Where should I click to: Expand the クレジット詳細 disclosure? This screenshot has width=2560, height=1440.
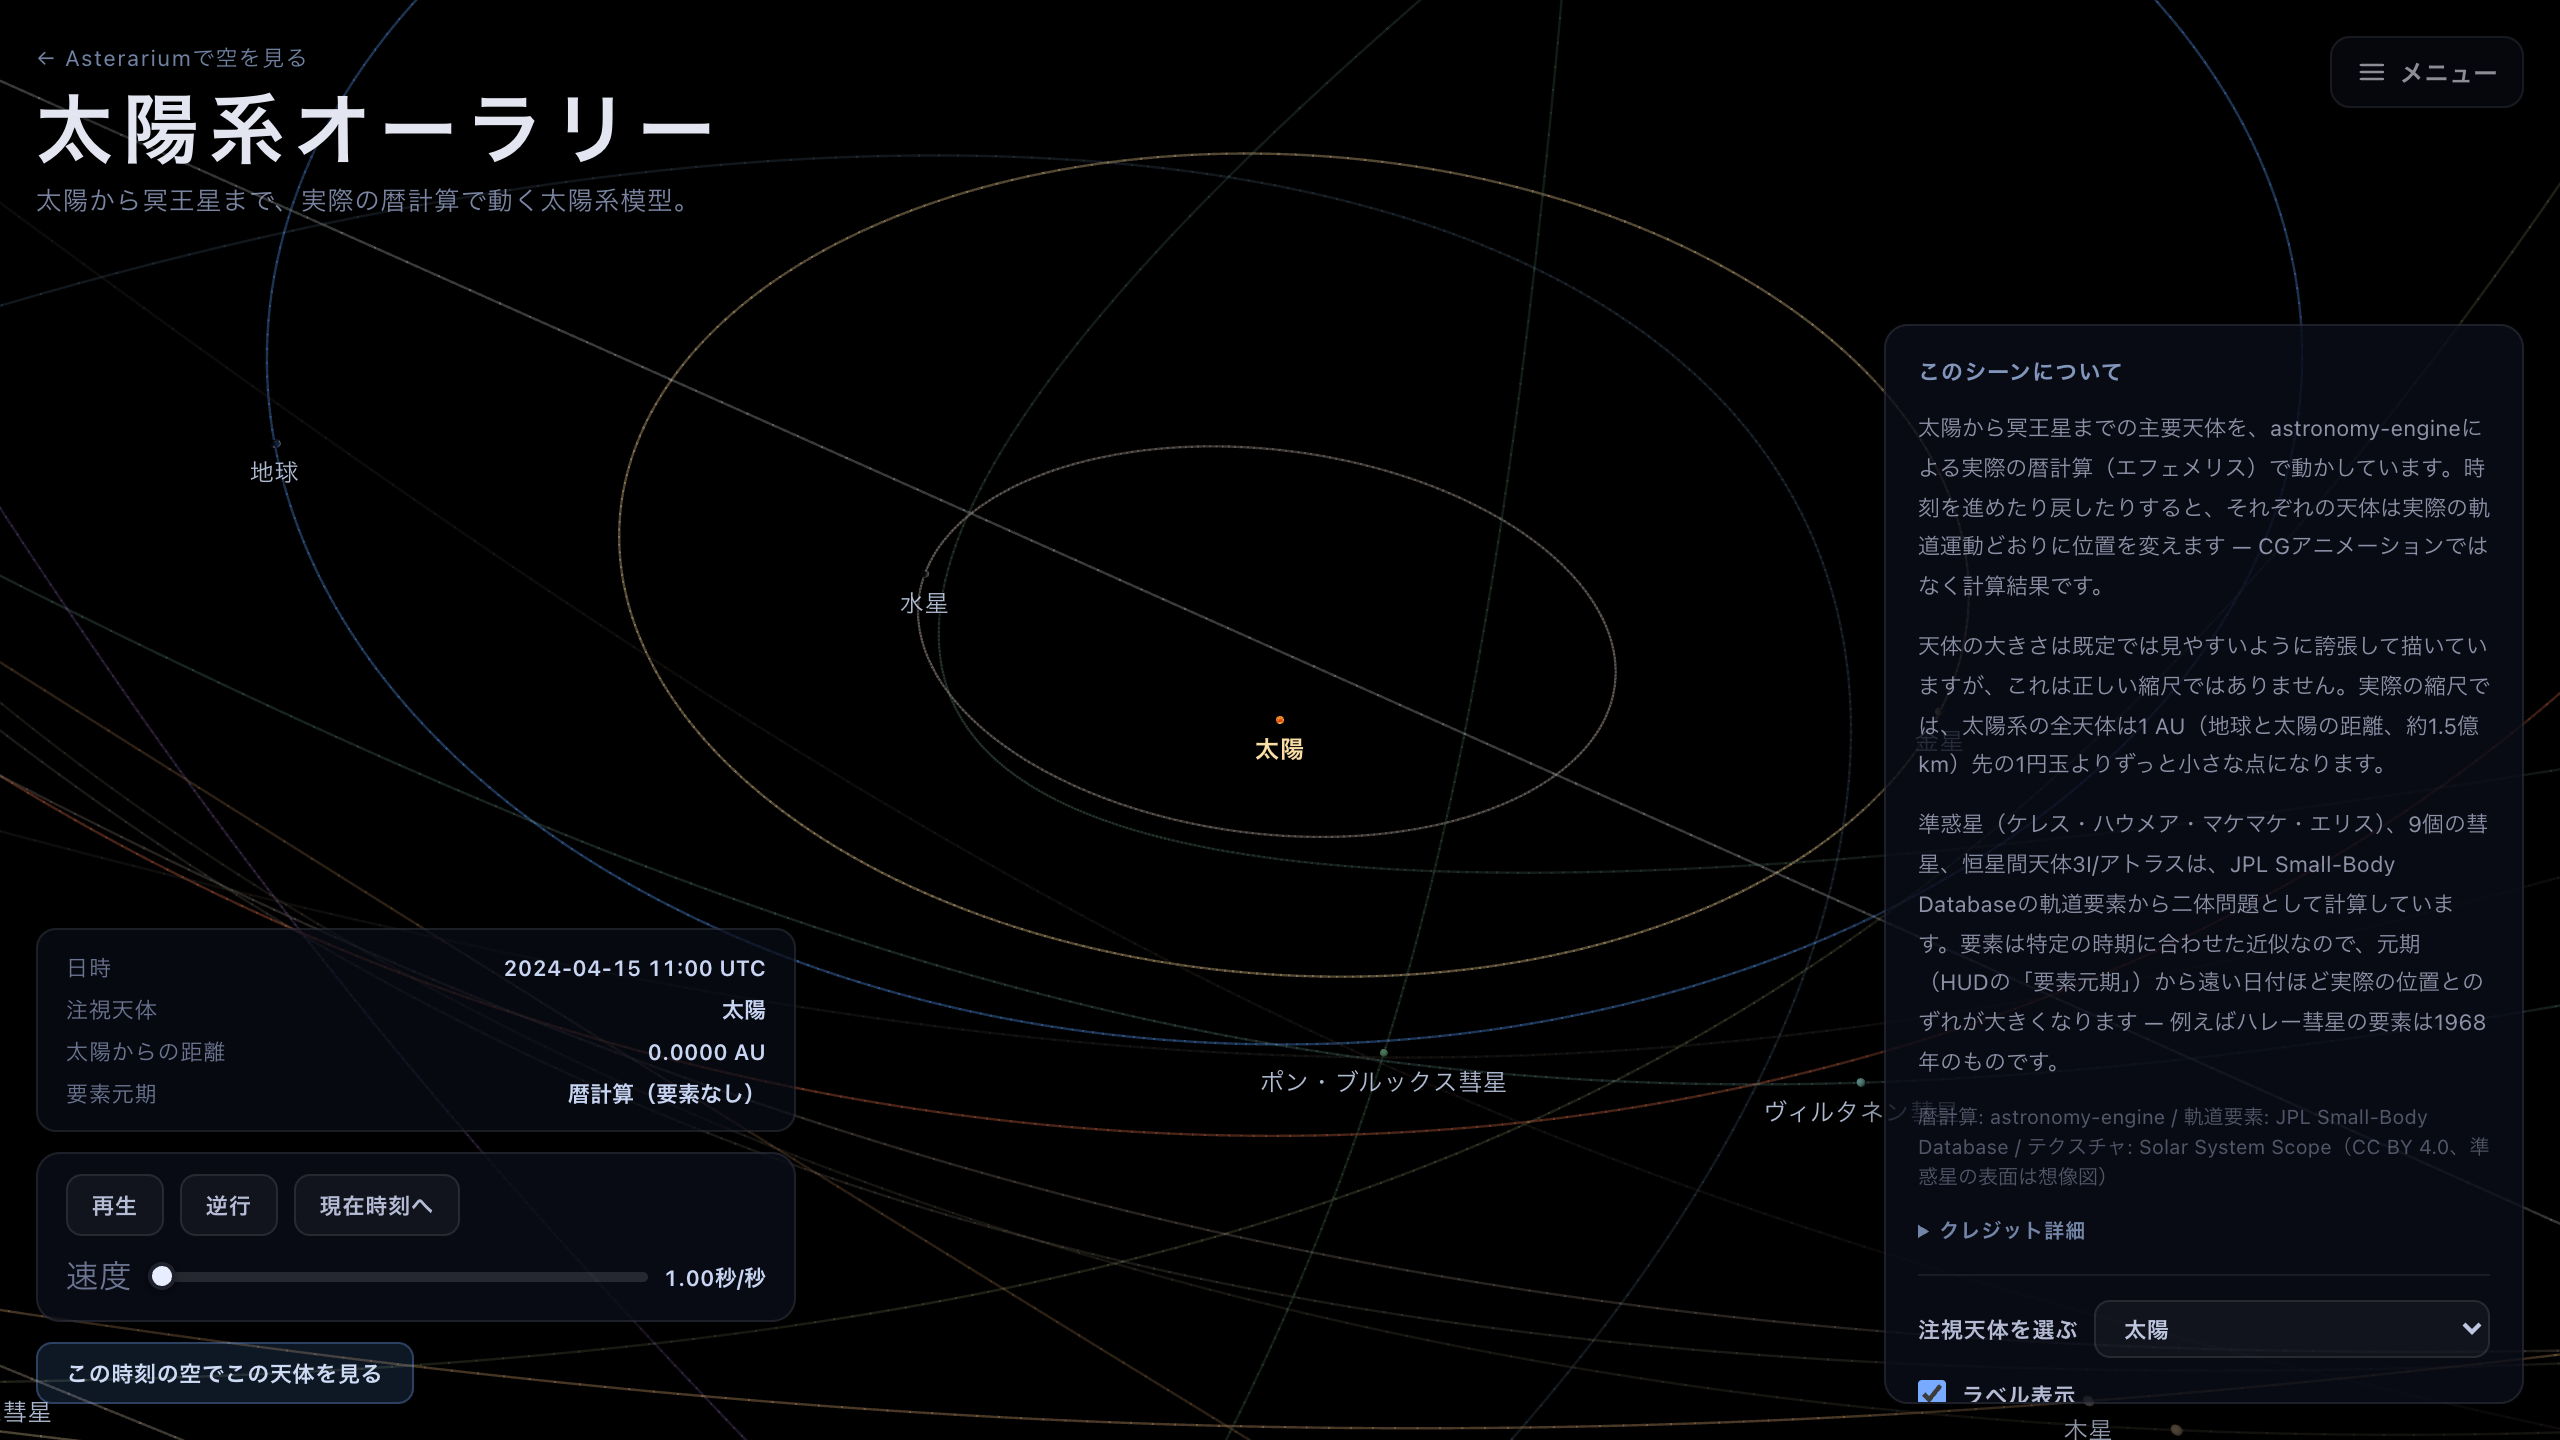coord(2002,1230)
